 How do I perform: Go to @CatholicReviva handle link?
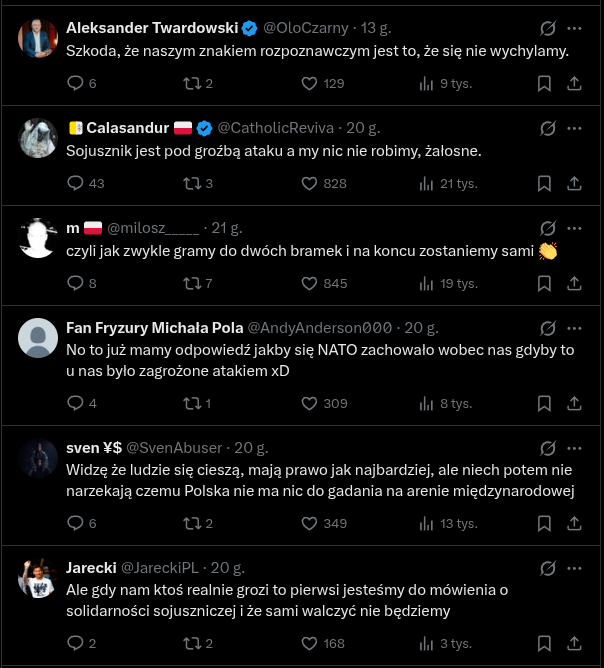click(x=276, y=128)
